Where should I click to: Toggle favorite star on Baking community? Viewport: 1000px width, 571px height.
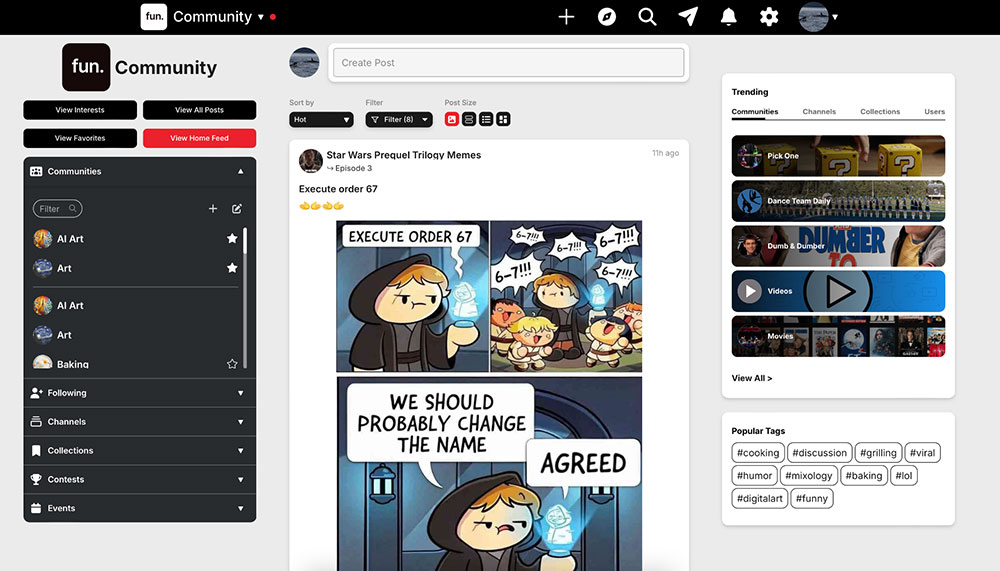[x=232, y=364]
